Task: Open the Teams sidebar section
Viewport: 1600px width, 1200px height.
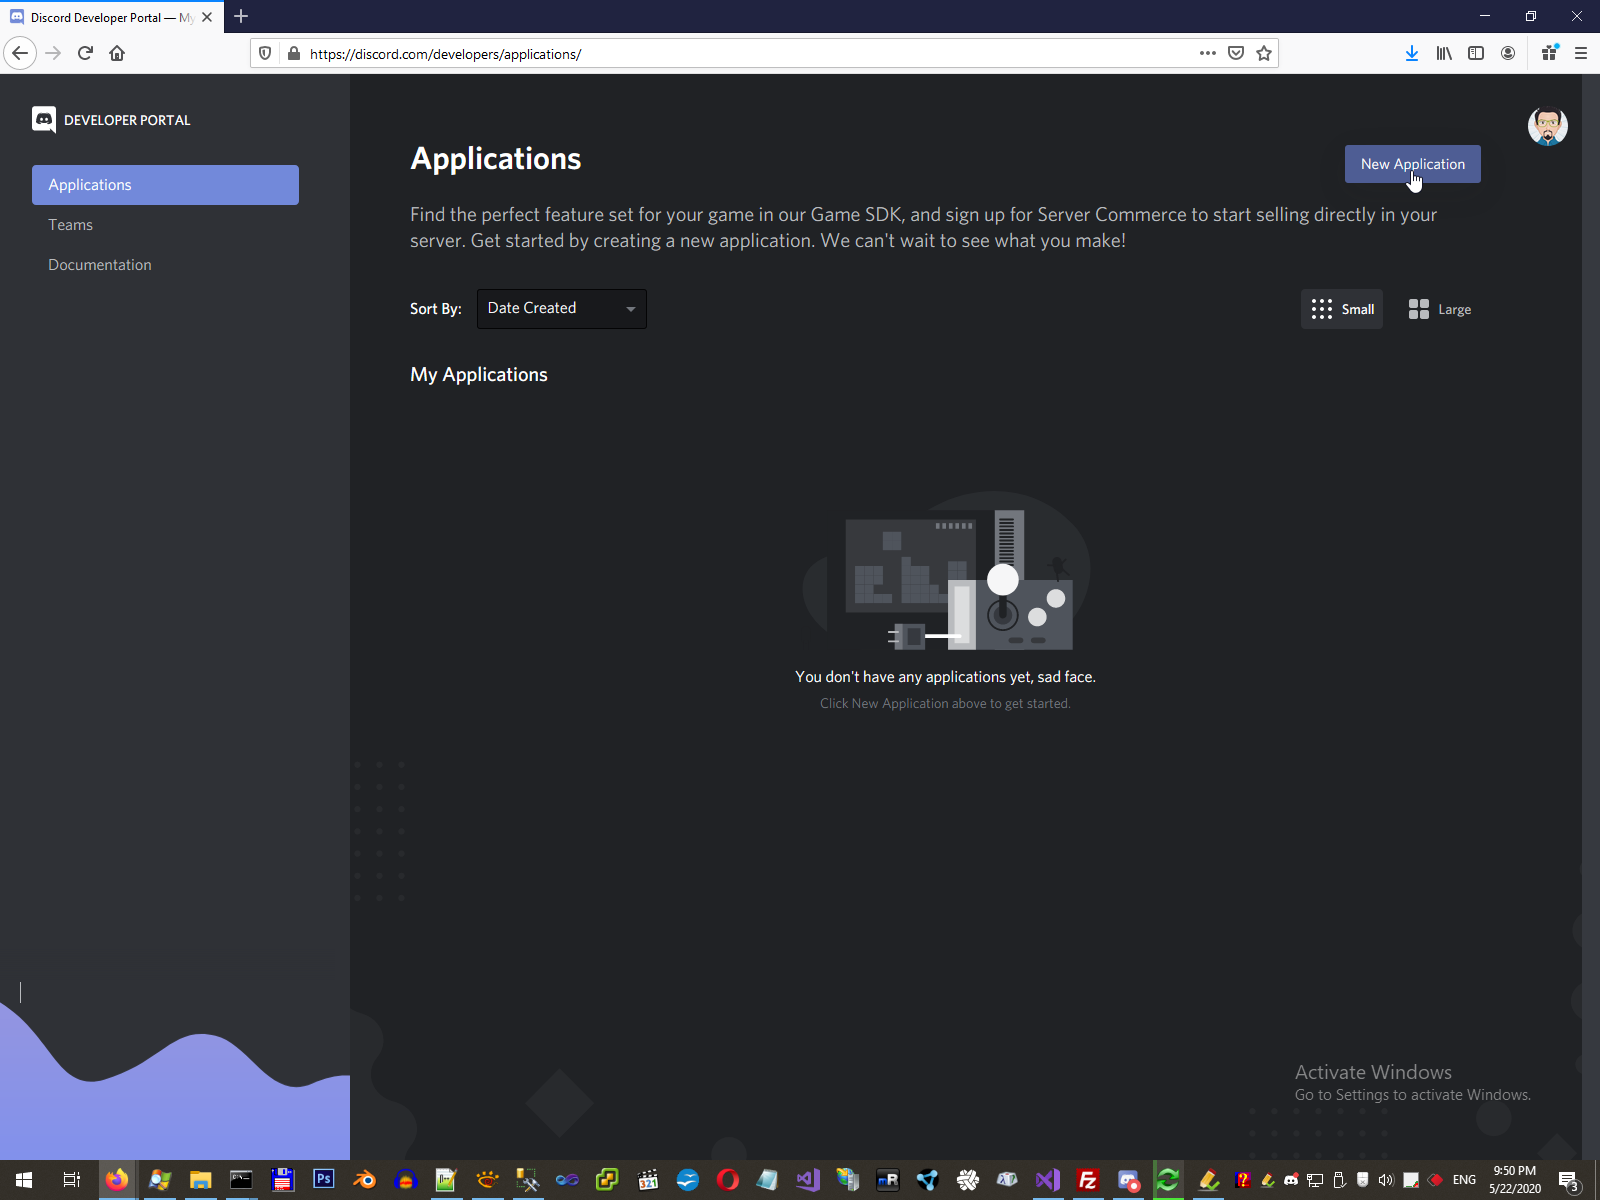Action: (165, 225)
